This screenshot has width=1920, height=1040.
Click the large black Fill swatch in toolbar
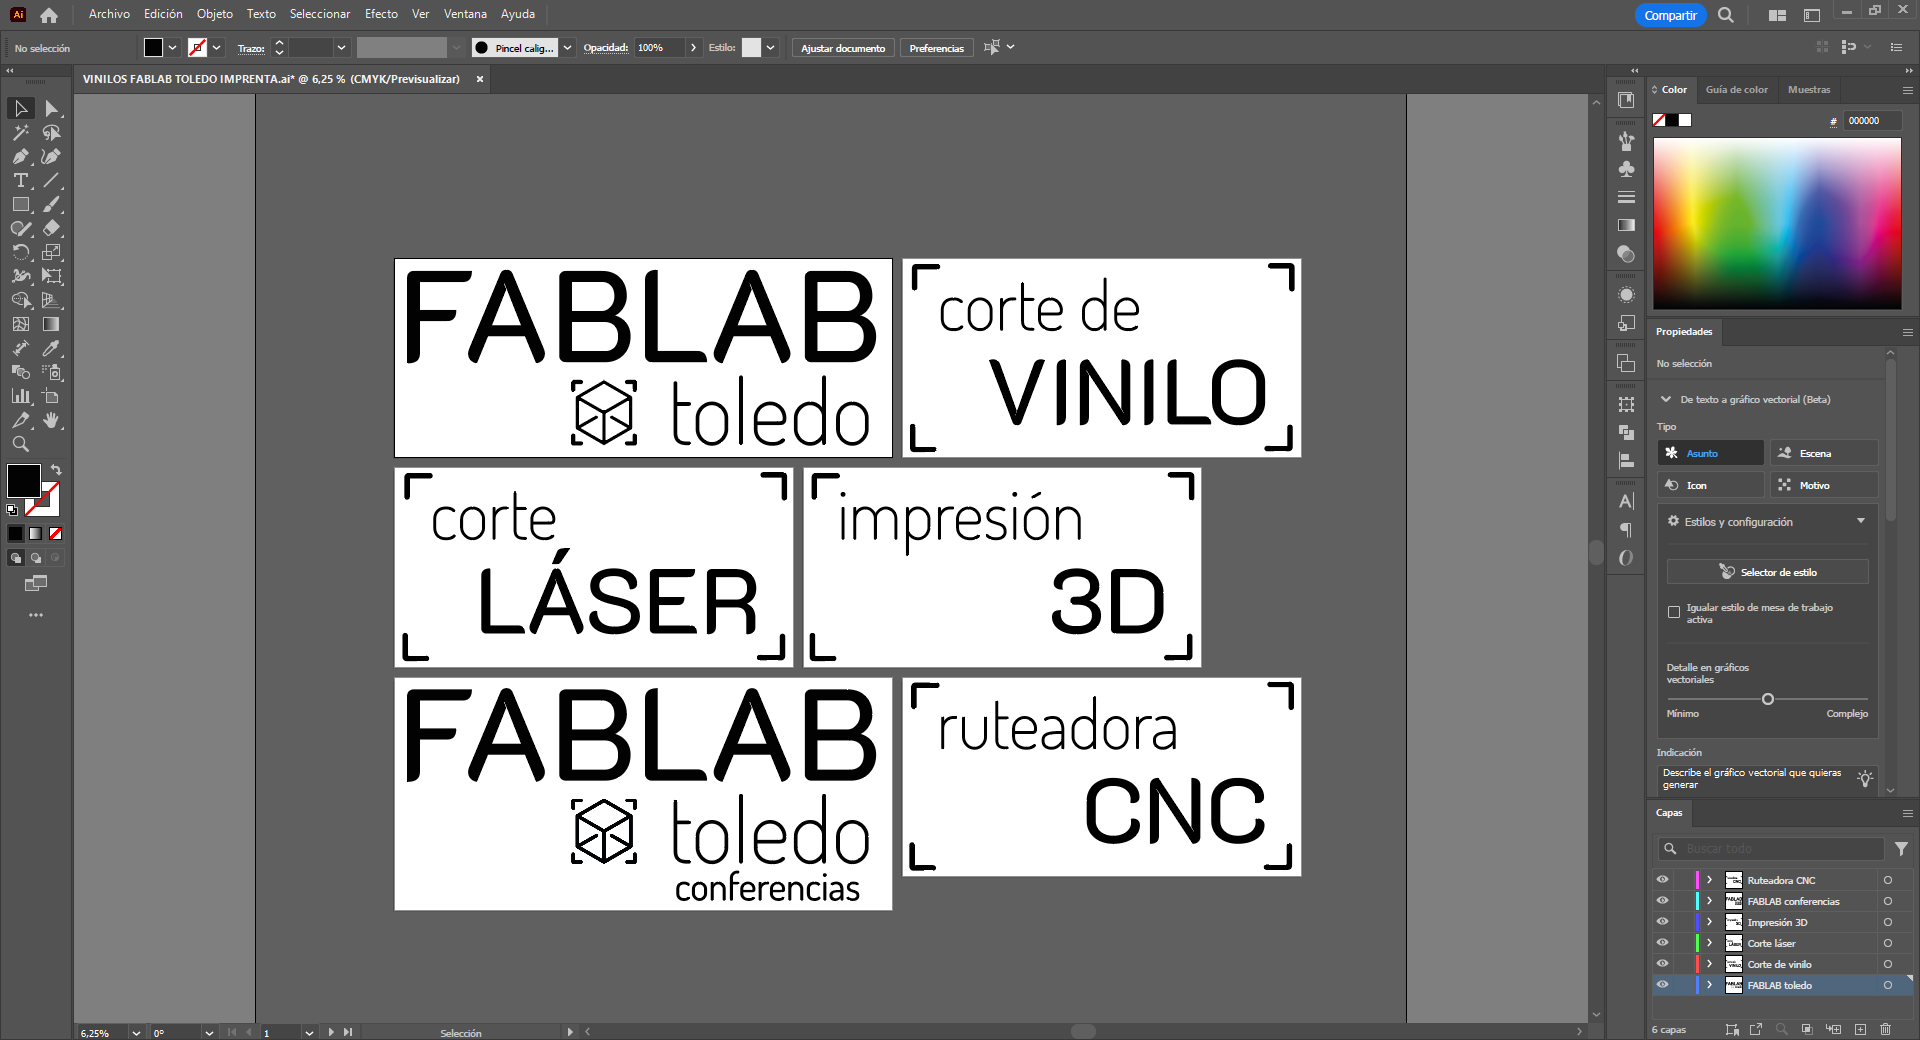[x=23, y=480]
